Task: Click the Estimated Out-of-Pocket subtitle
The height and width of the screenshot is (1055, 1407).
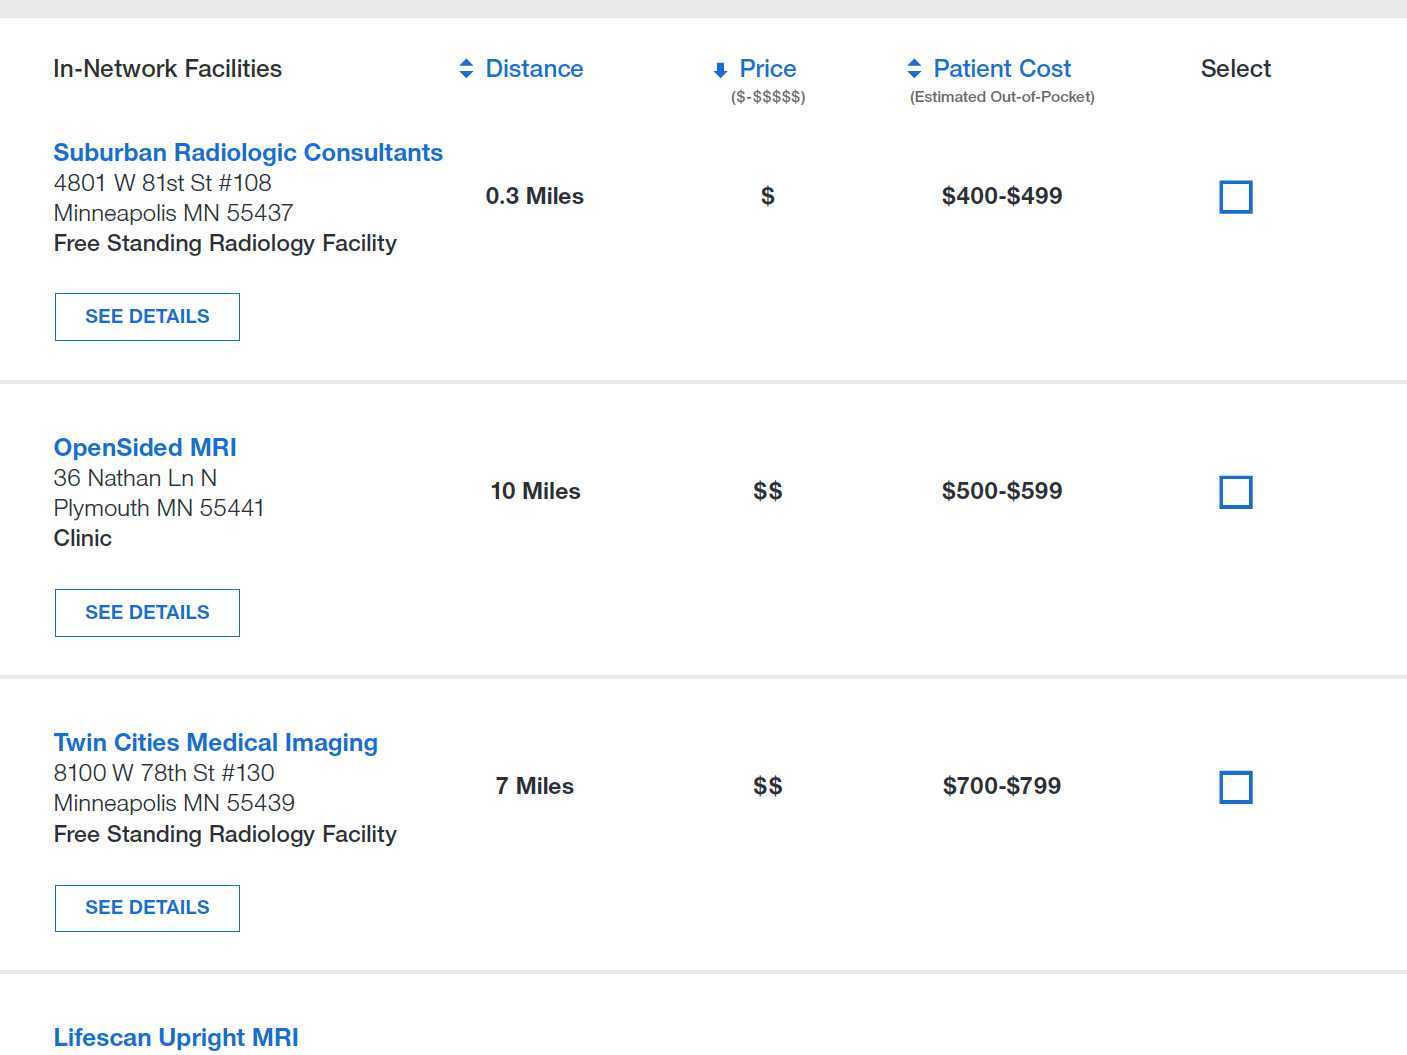Action: (x=1002, y=97)
